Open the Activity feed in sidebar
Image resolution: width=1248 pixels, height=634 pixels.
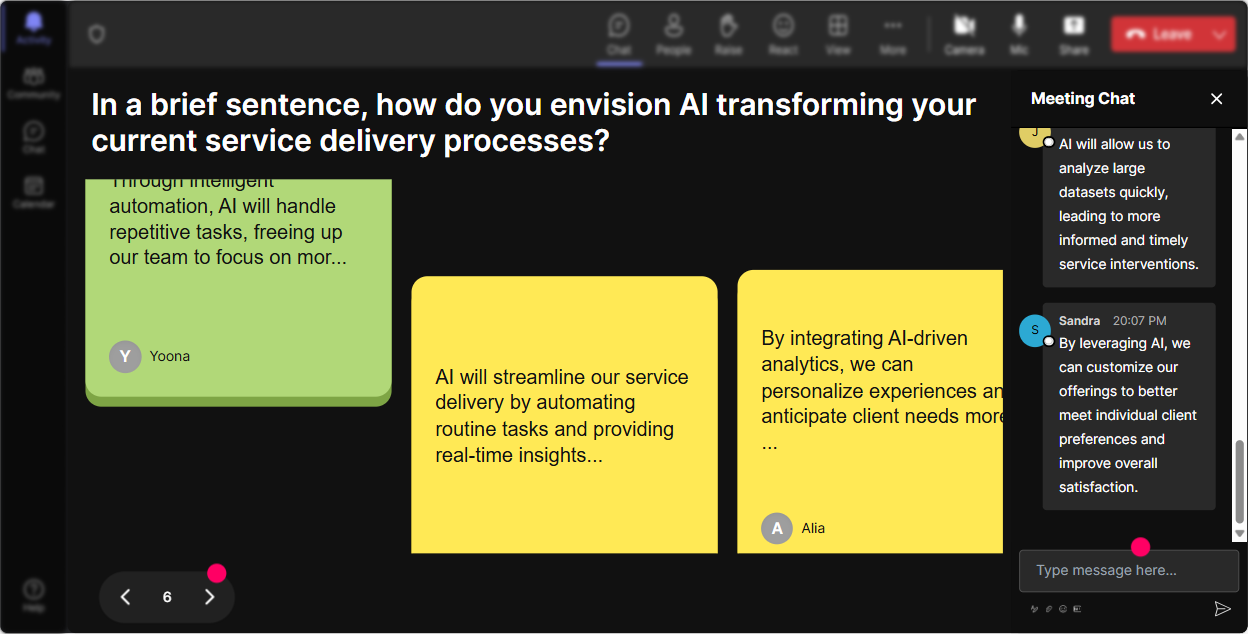click(x=33, y=27)
